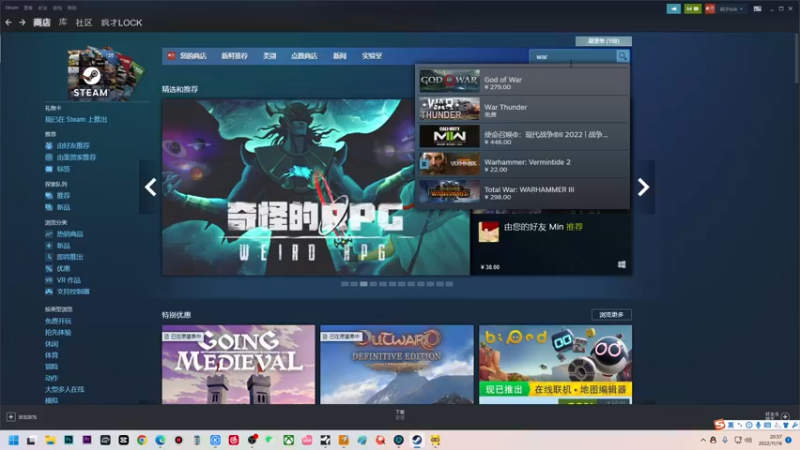Screen dimensions: 800x450
Task: Open friends and chat plus icon
Action: [785, 416]
